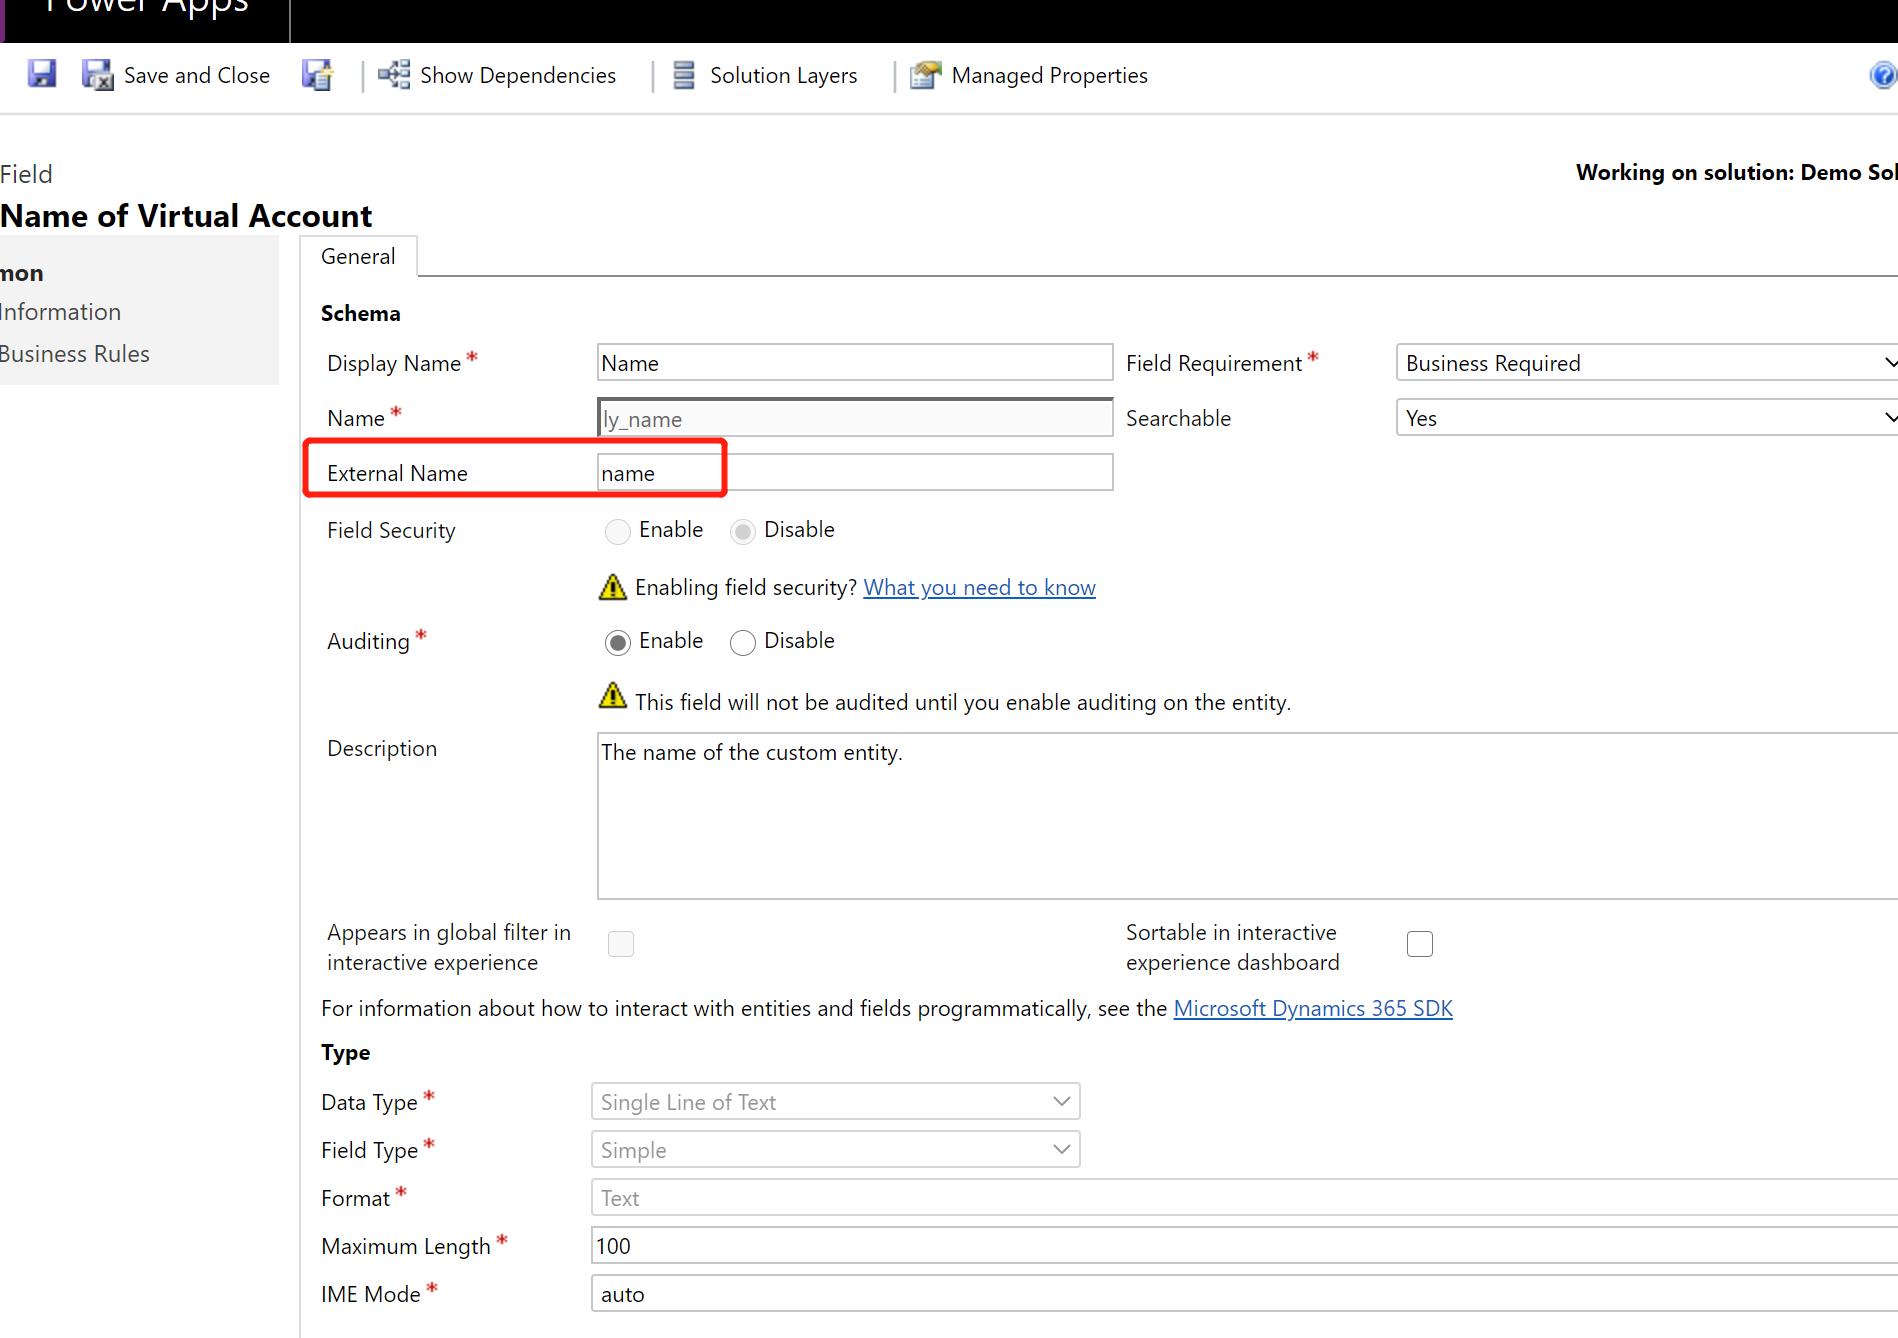This screenshot has width=1898, height=1338.
Task: Open the What you need to know link
Action: coord(980,588)
